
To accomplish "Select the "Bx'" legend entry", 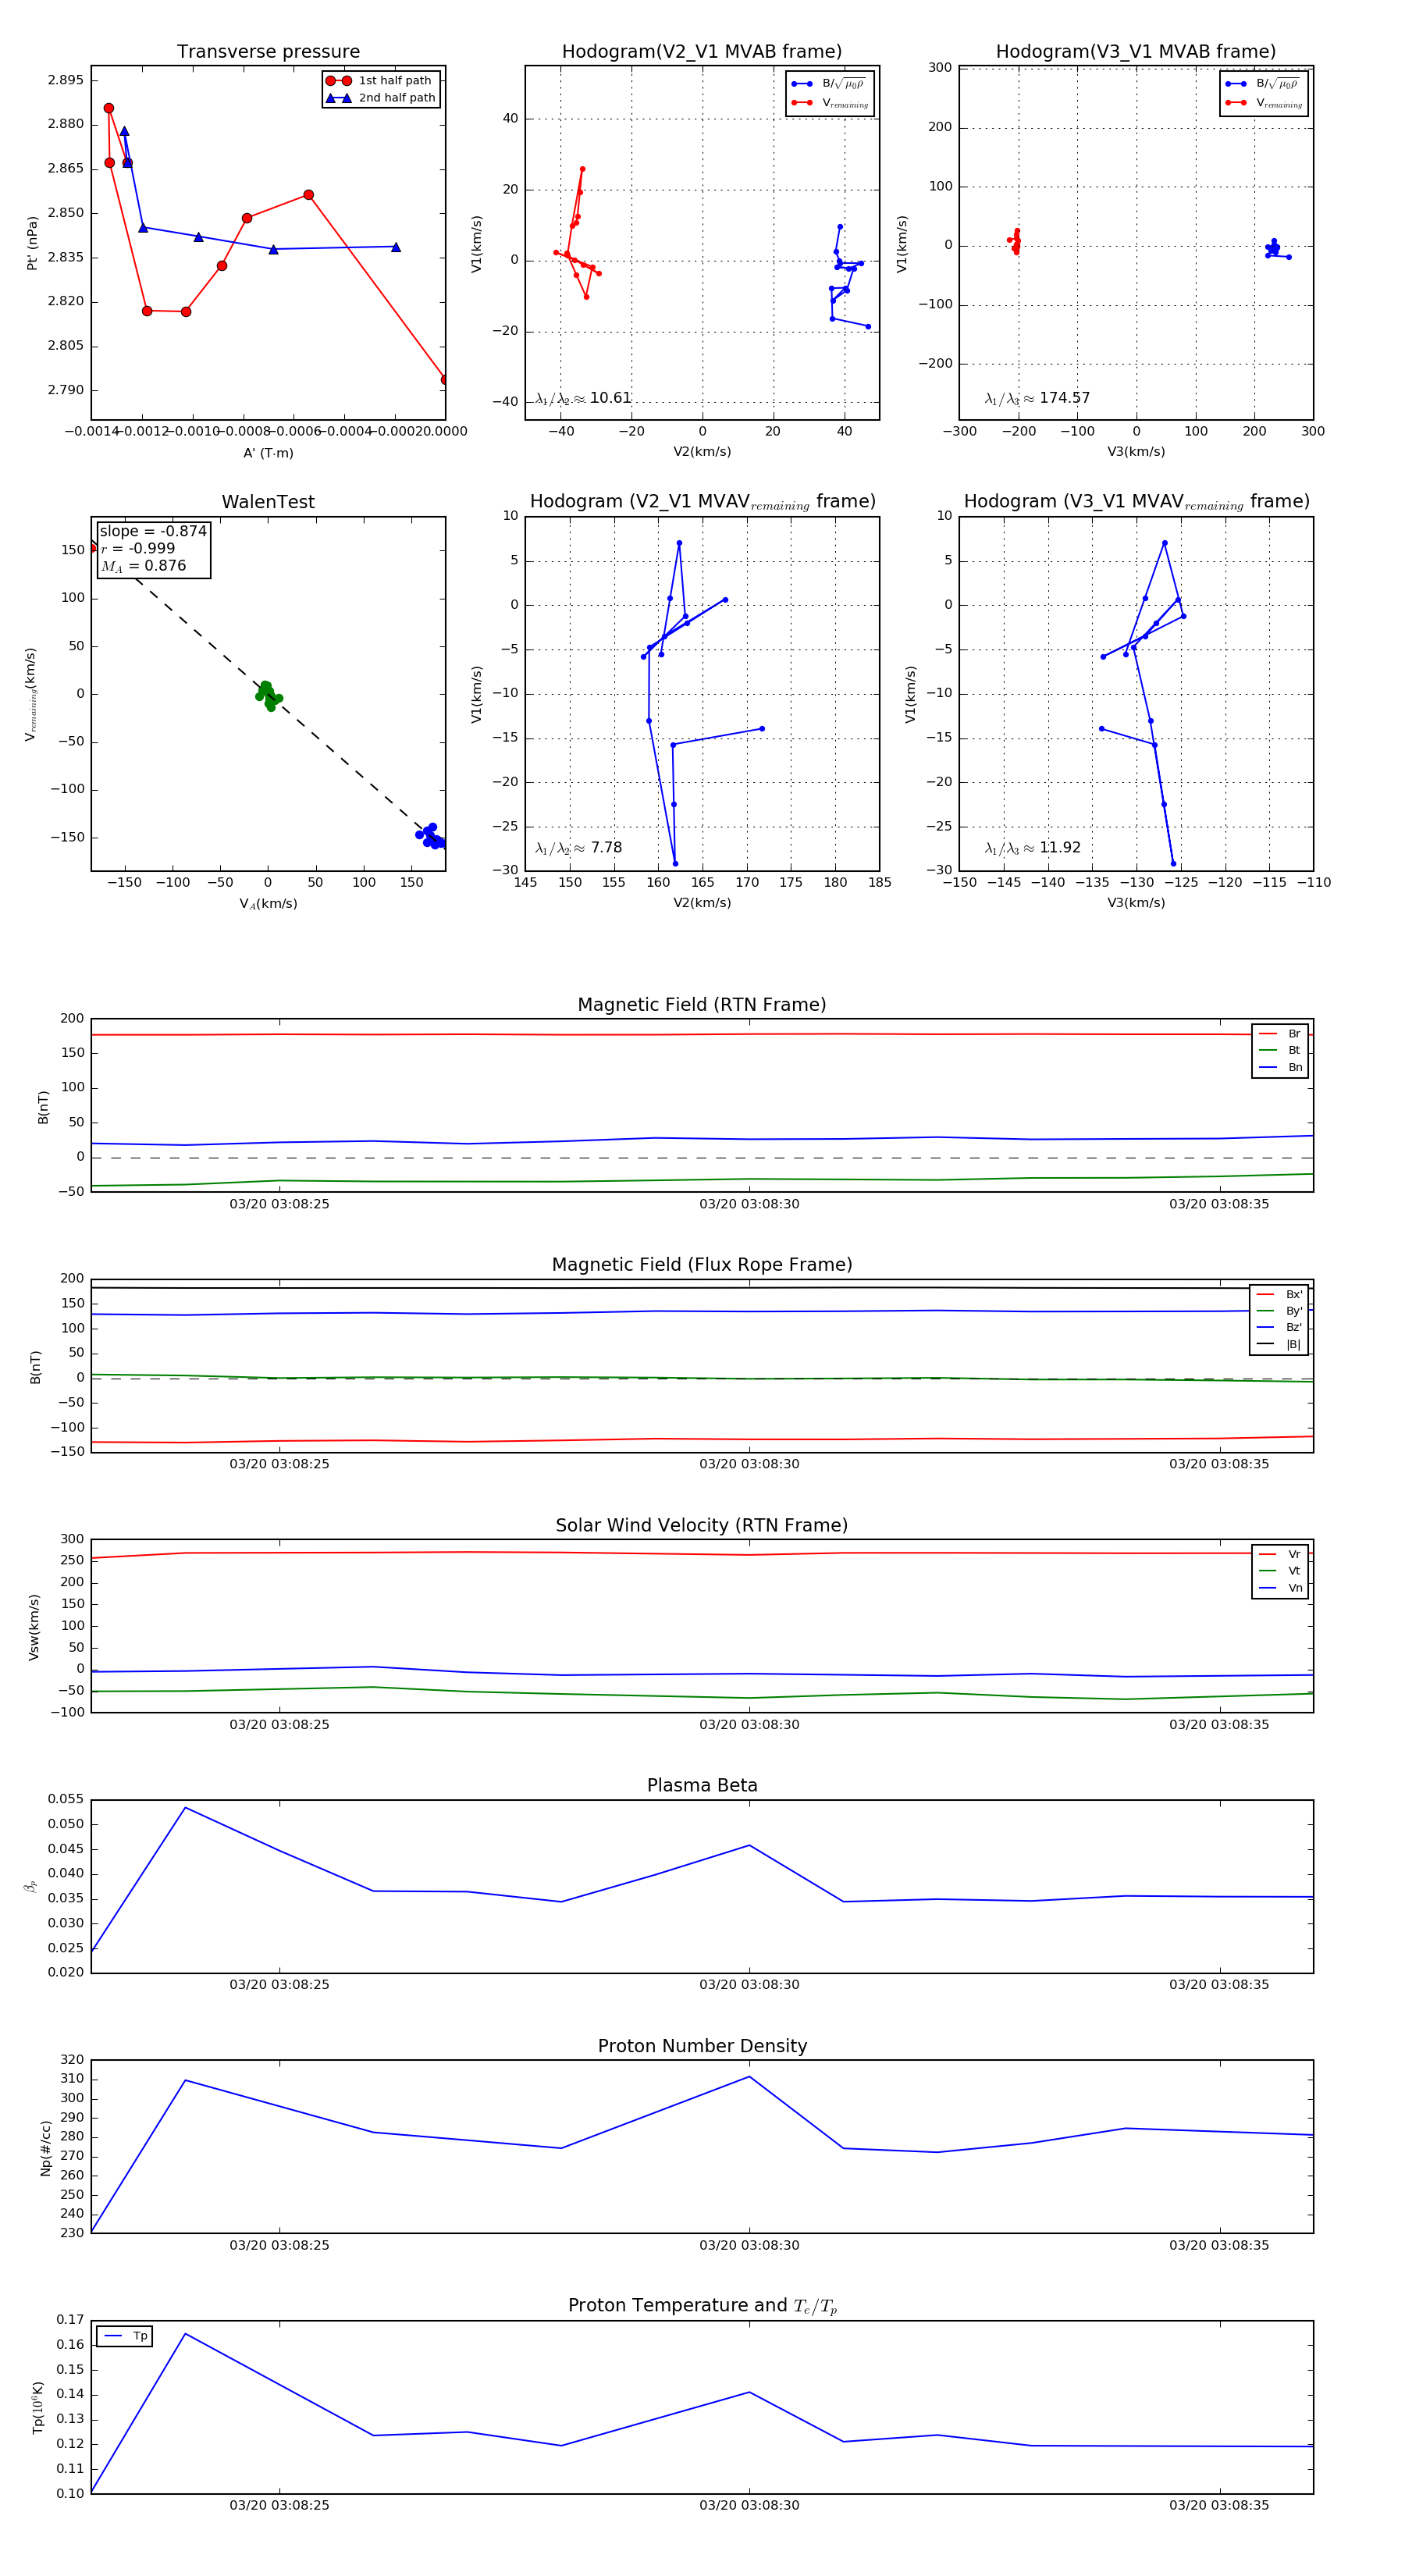I will coord(1279,1295).
